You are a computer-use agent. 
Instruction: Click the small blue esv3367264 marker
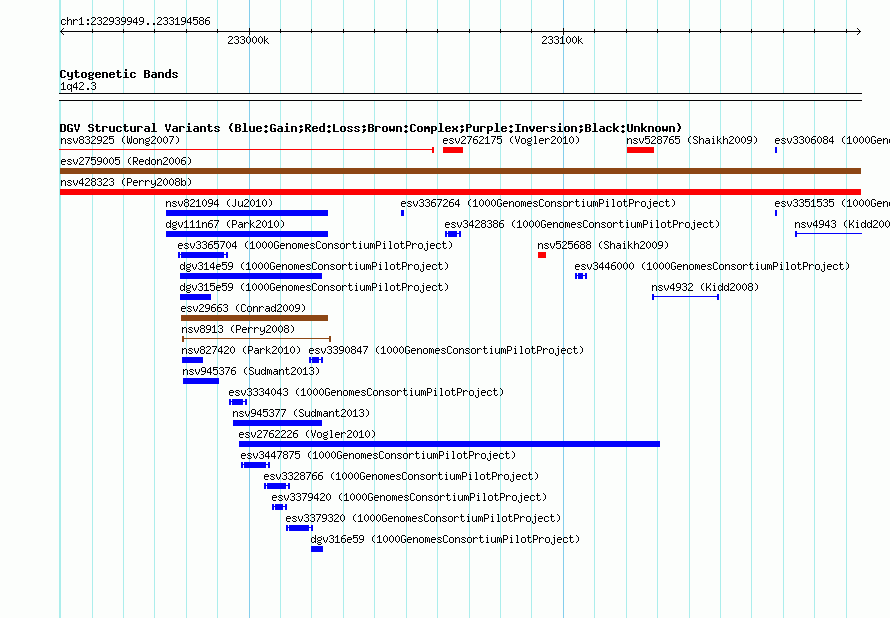(402, 213)
